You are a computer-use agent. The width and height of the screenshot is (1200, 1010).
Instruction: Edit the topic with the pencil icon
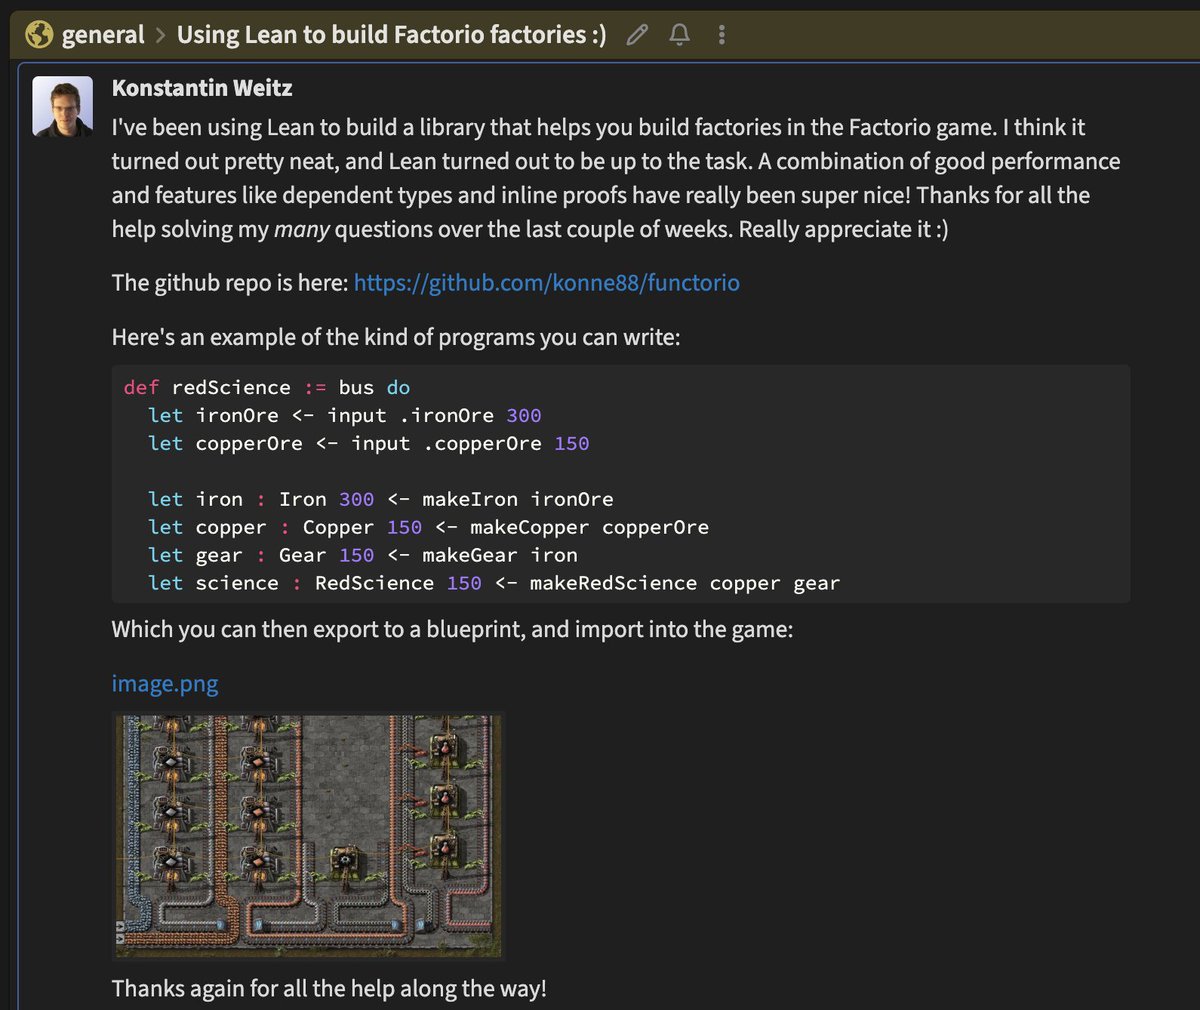pyautogui.click(x=637, y=35)
